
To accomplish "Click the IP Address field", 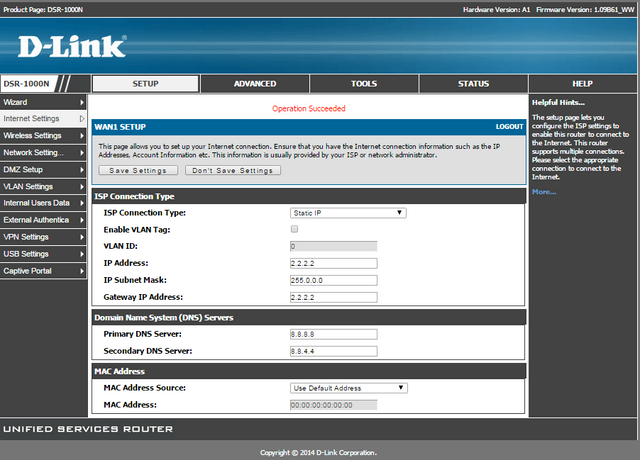I will 333,263.
